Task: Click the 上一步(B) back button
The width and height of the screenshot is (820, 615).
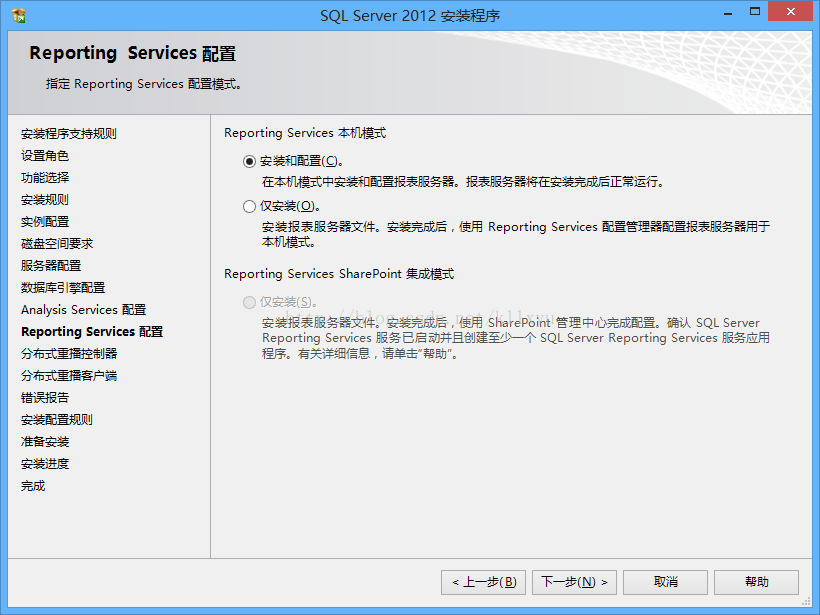Action: click(x=483, y=582)
